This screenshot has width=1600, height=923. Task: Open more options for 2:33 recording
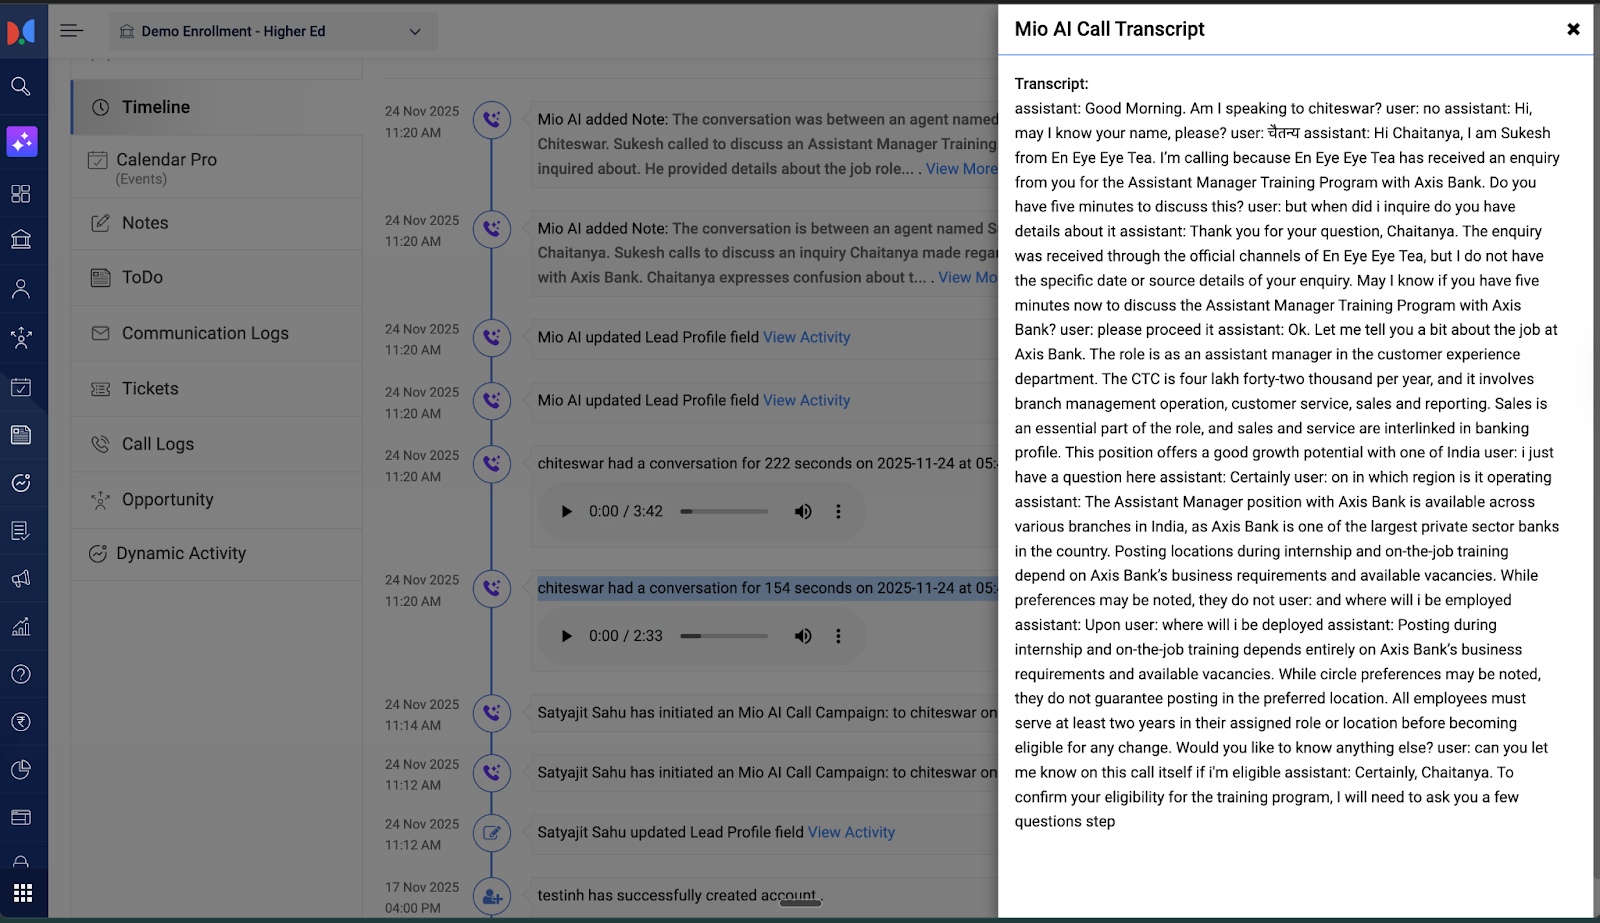click(838, 636)
